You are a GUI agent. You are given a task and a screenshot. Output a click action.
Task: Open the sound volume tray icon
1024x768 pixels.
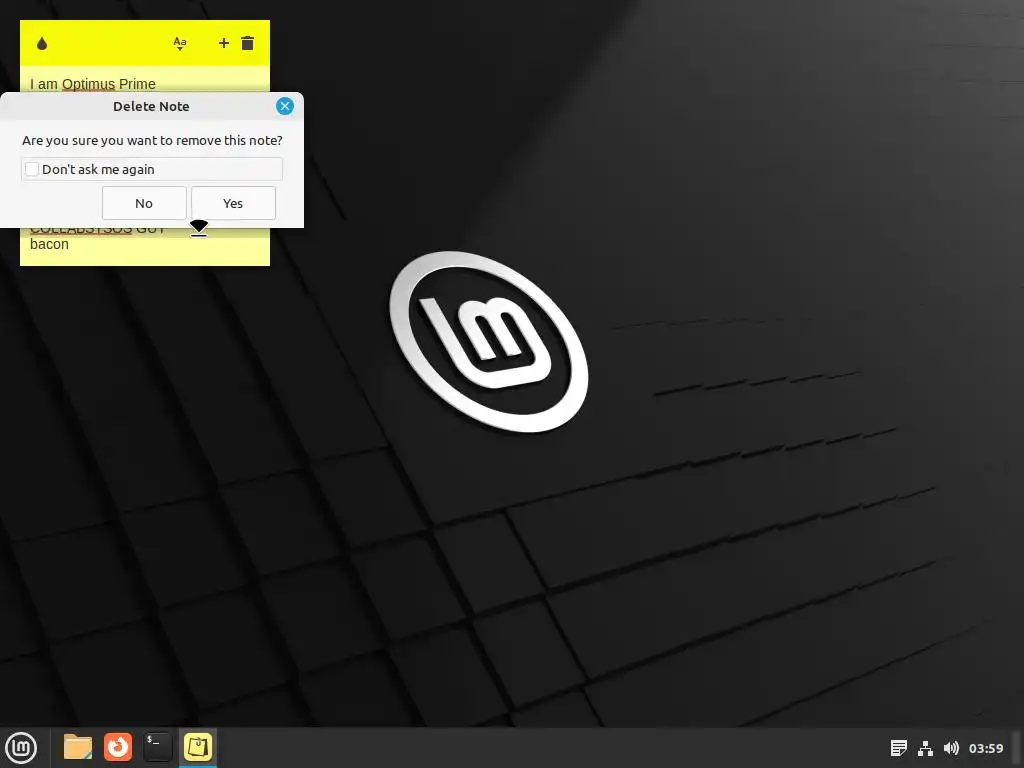point(952,748)
